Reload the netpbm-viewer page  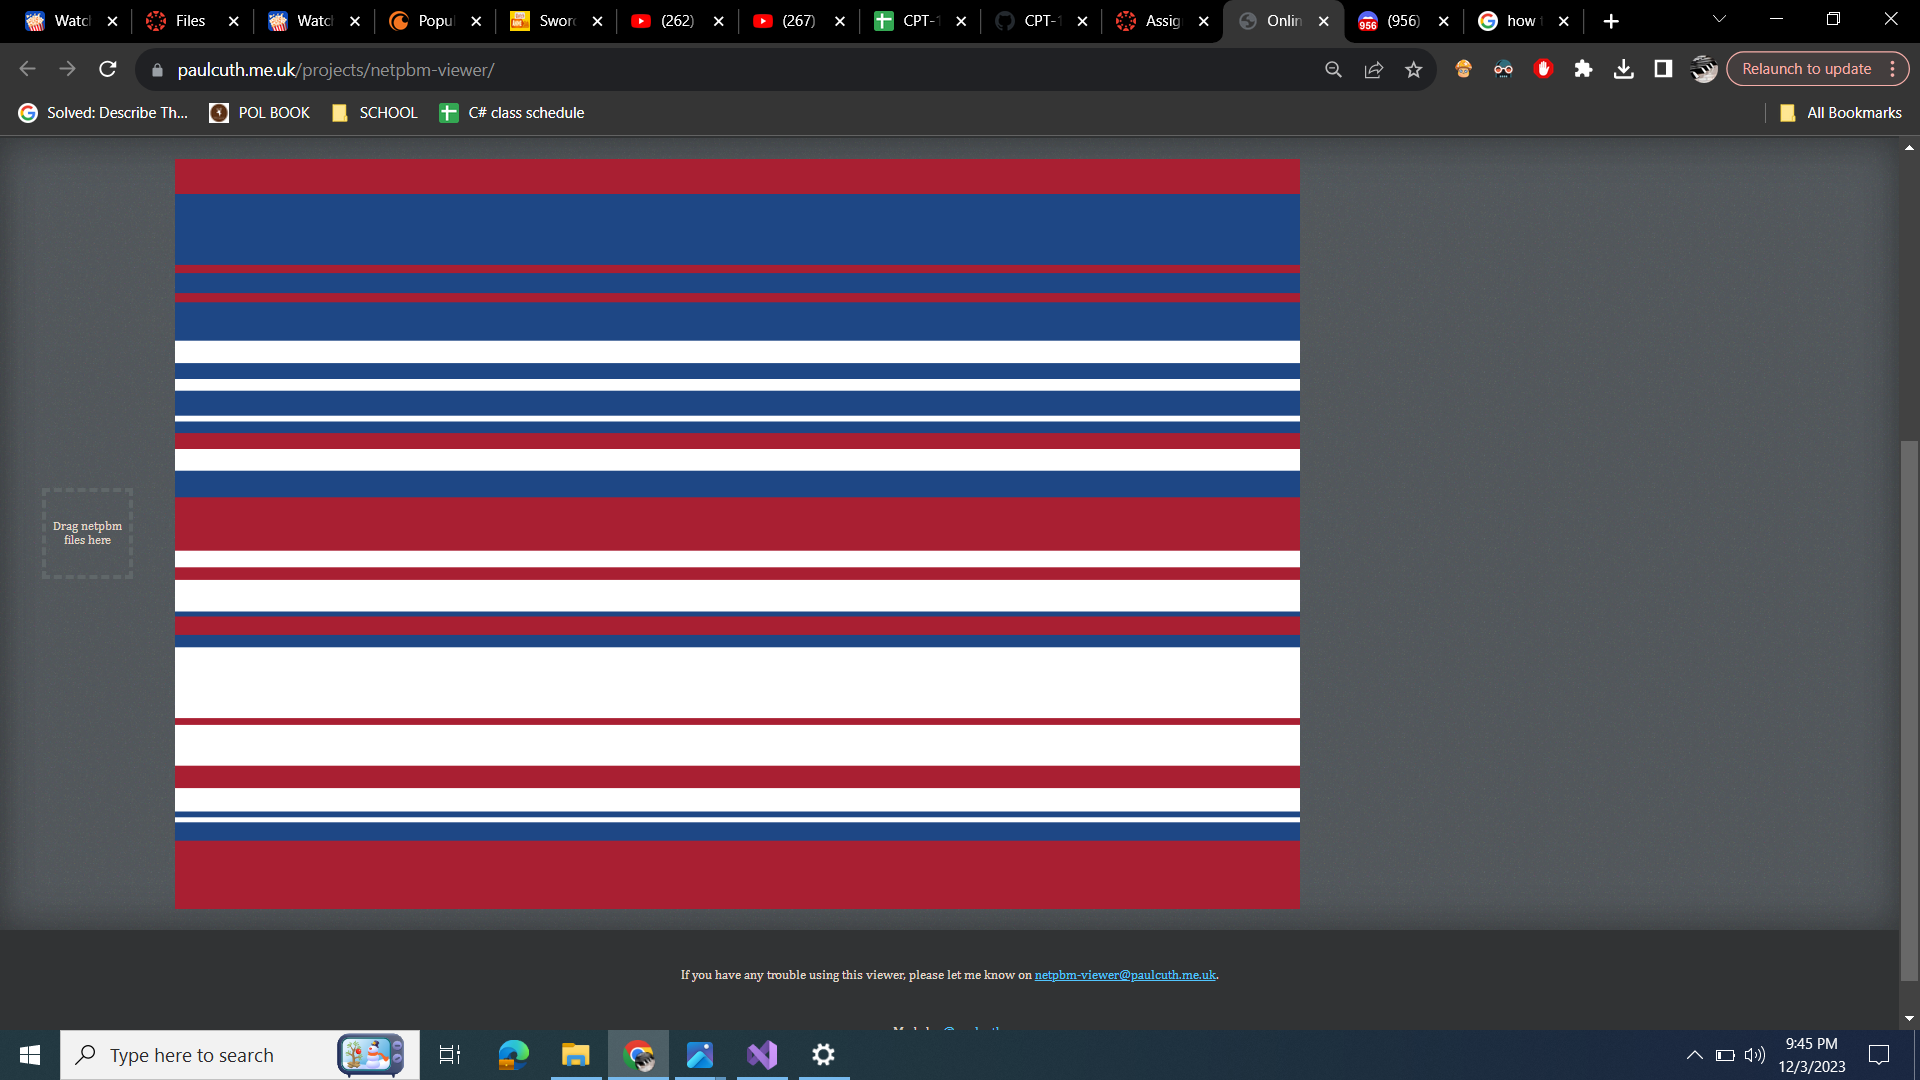[108, 69]
